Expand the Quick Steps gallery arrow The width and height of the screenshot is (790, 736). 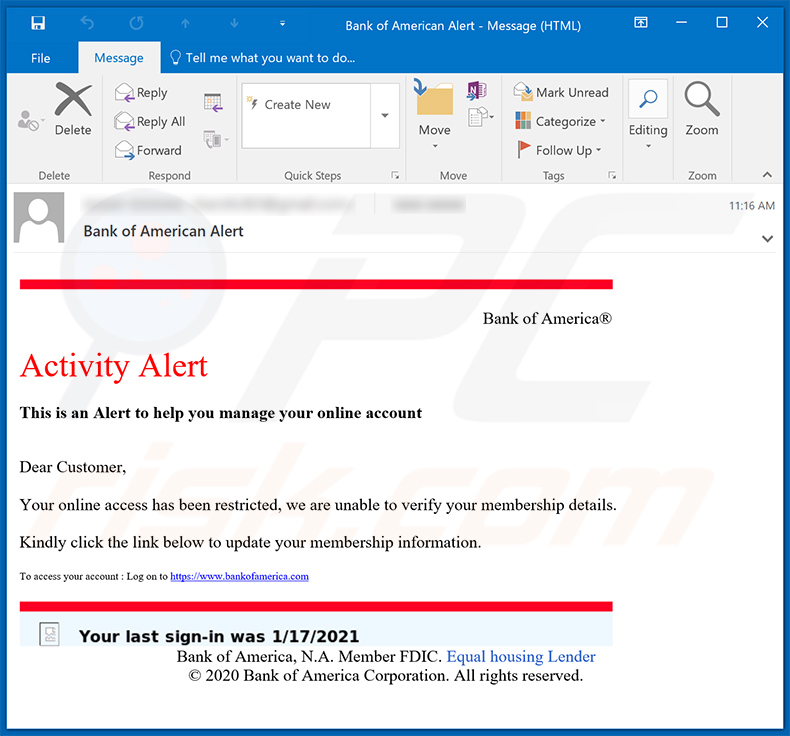385,116
